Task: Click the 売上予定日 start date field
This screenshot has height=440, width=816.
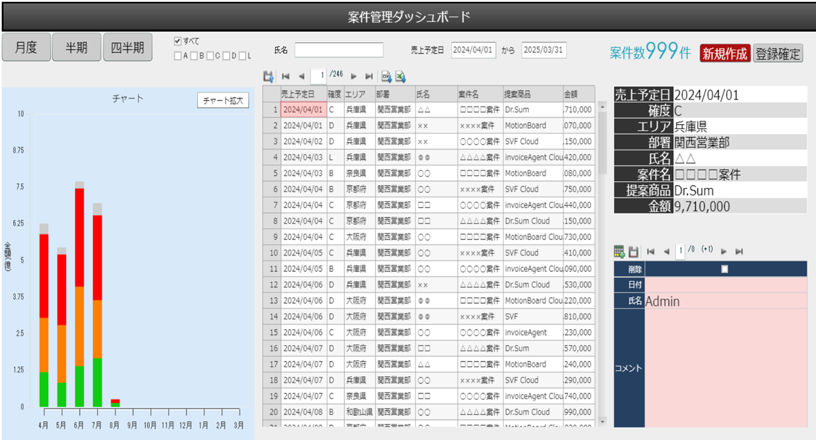Action: coord(473,50)
